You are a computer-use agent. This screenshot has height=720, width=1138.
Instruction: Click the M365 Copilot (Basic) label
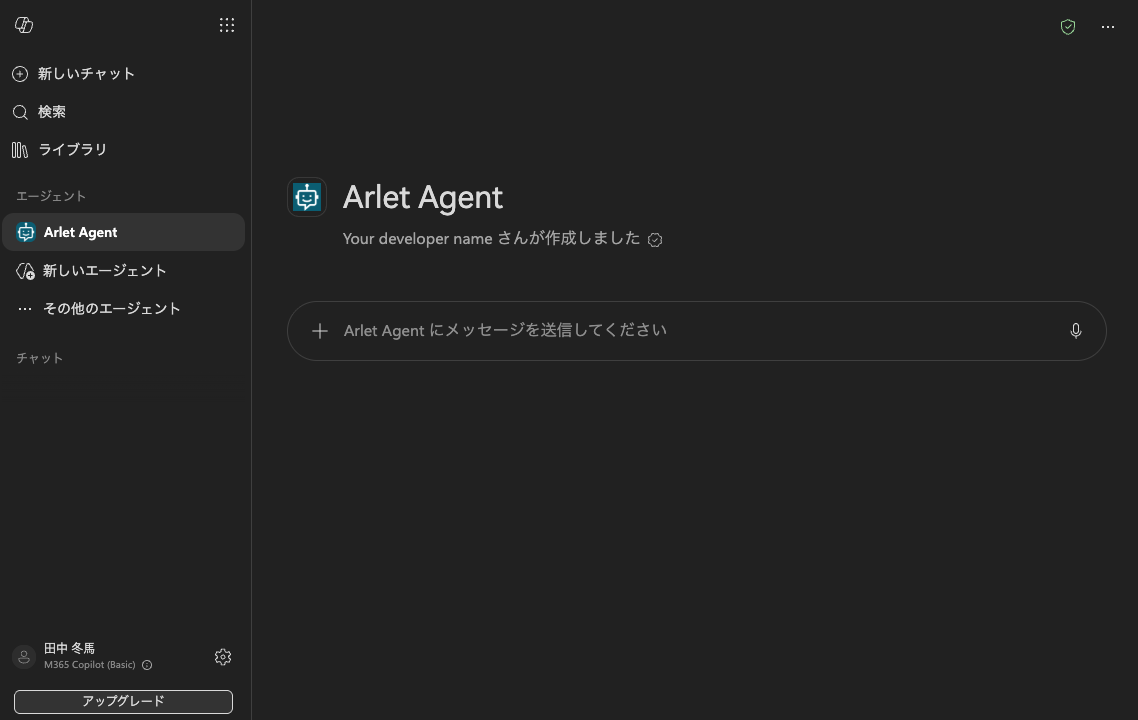click(89, 665)
